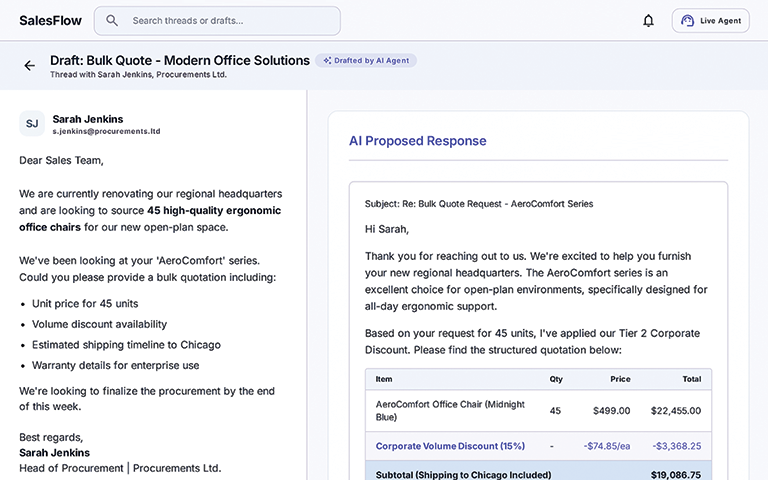Click 'Warranty details for enterprise use' bullet
This screenshot has height=480, width=768.
(116, 365)
